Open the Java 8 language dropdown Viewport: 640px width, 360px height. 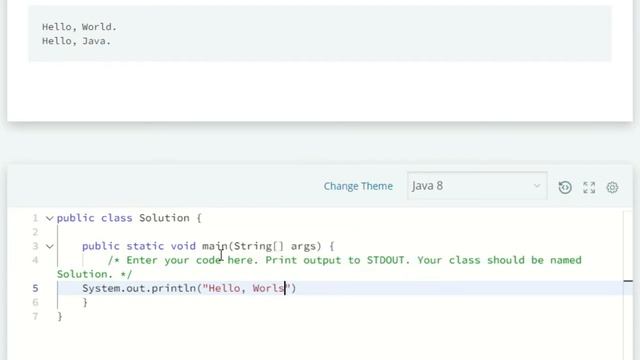[477, 186]
